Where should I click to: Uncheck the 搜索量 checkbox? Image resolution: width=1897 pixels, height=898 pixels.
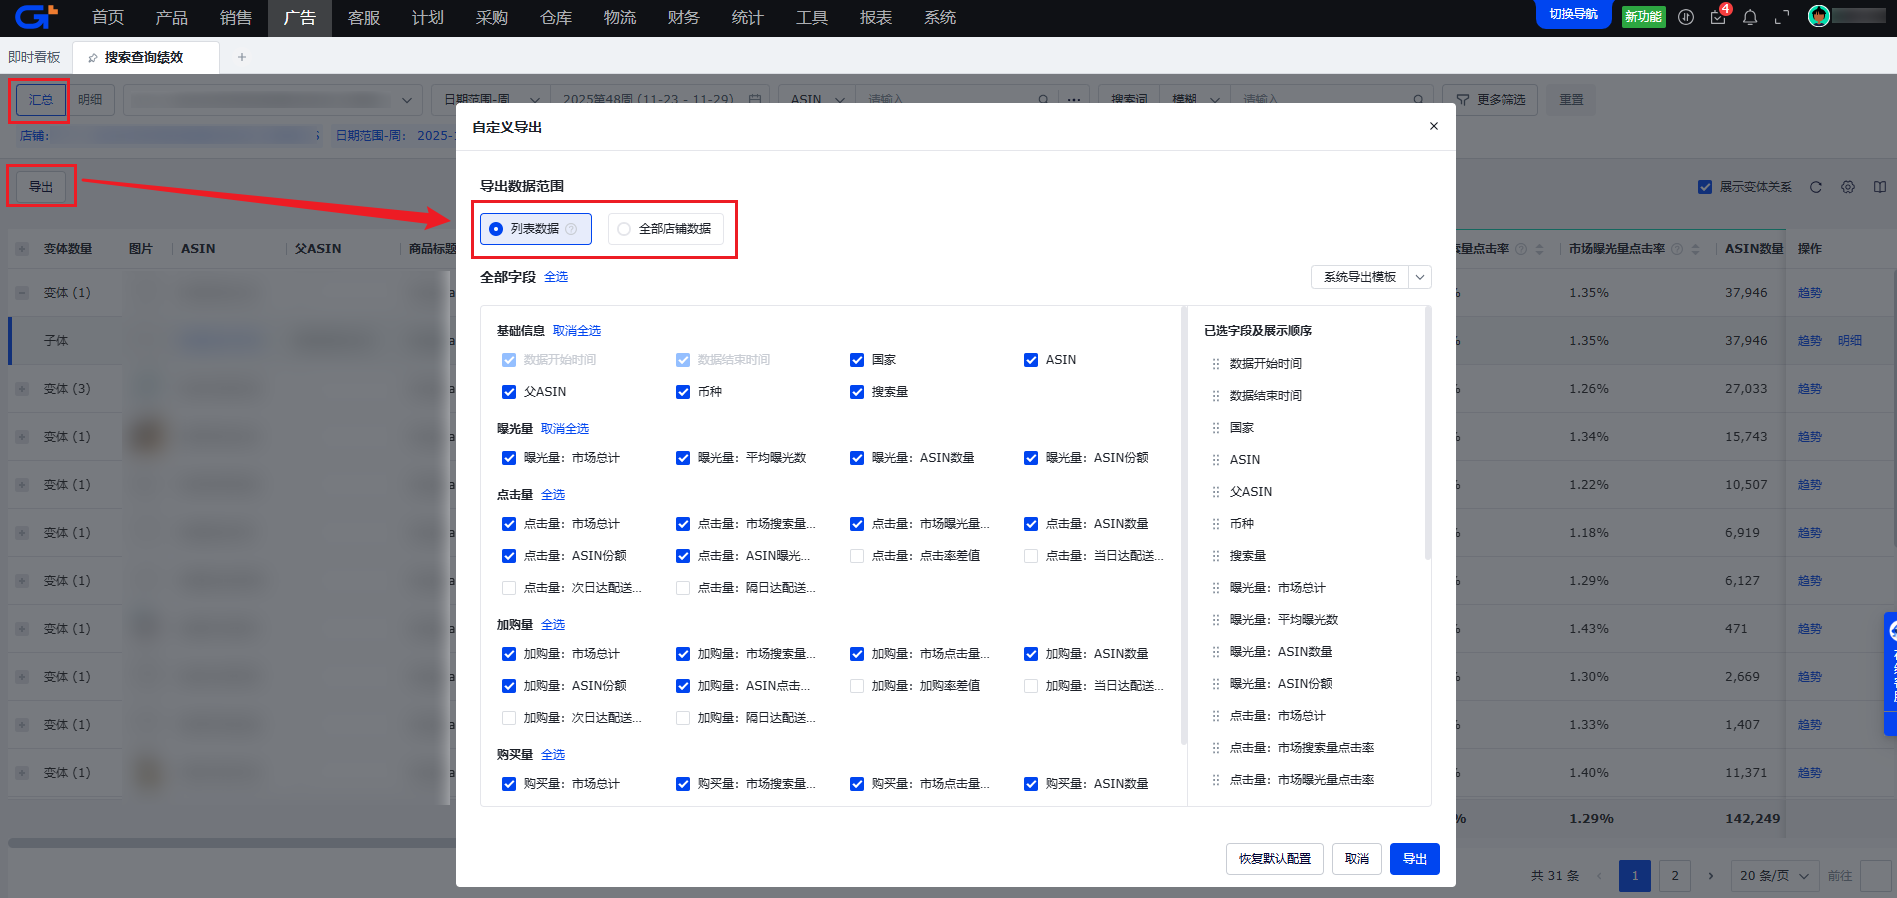(x=857, y=392)
